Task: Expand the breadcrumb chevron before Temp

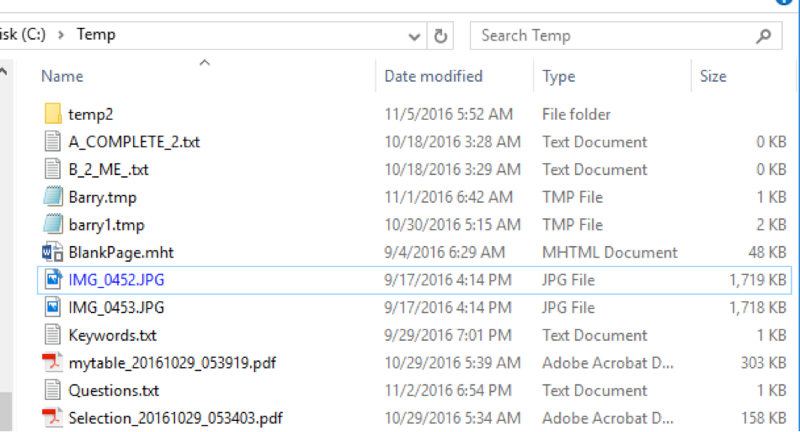Action: (x=61, y=35)
